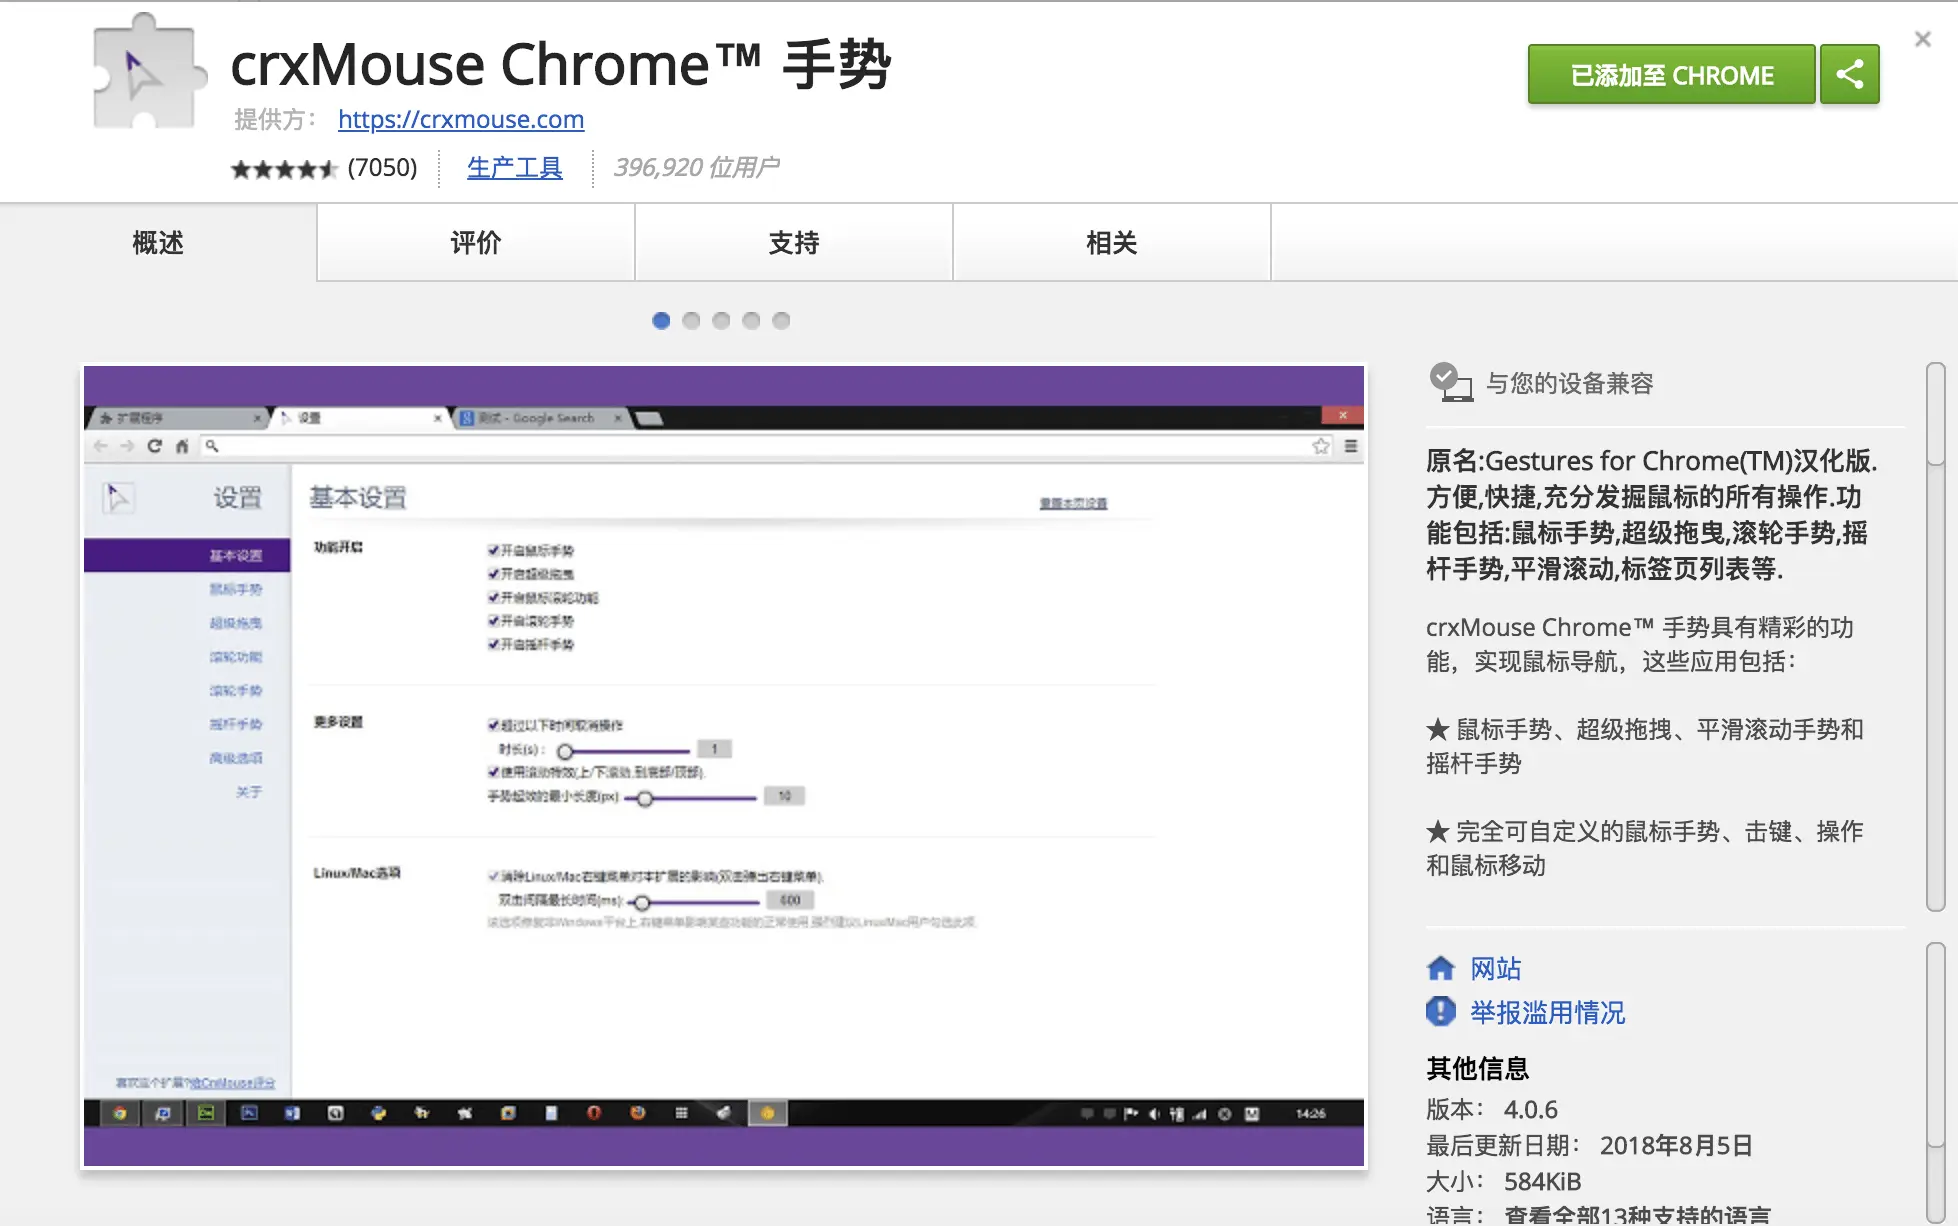Click the 时长(s) slider handle
The height and width of the screenshot is (1226, 1958).
tap(565, 751)
